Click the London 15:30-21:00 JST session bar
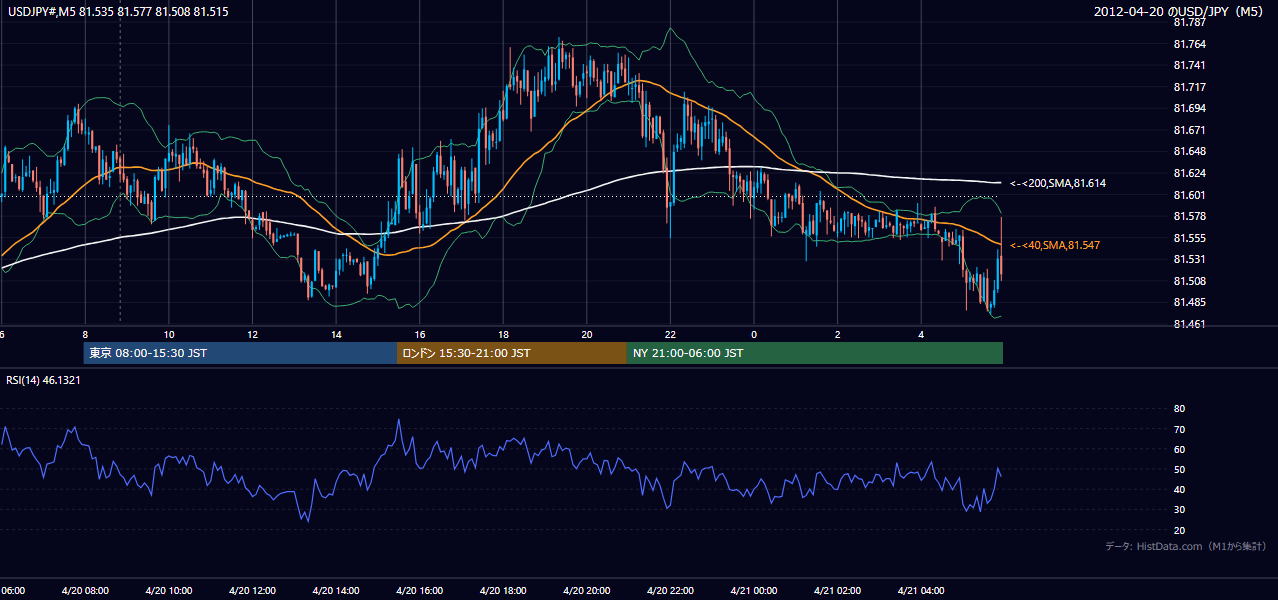The image size is (1278, 600). (512, 353)
